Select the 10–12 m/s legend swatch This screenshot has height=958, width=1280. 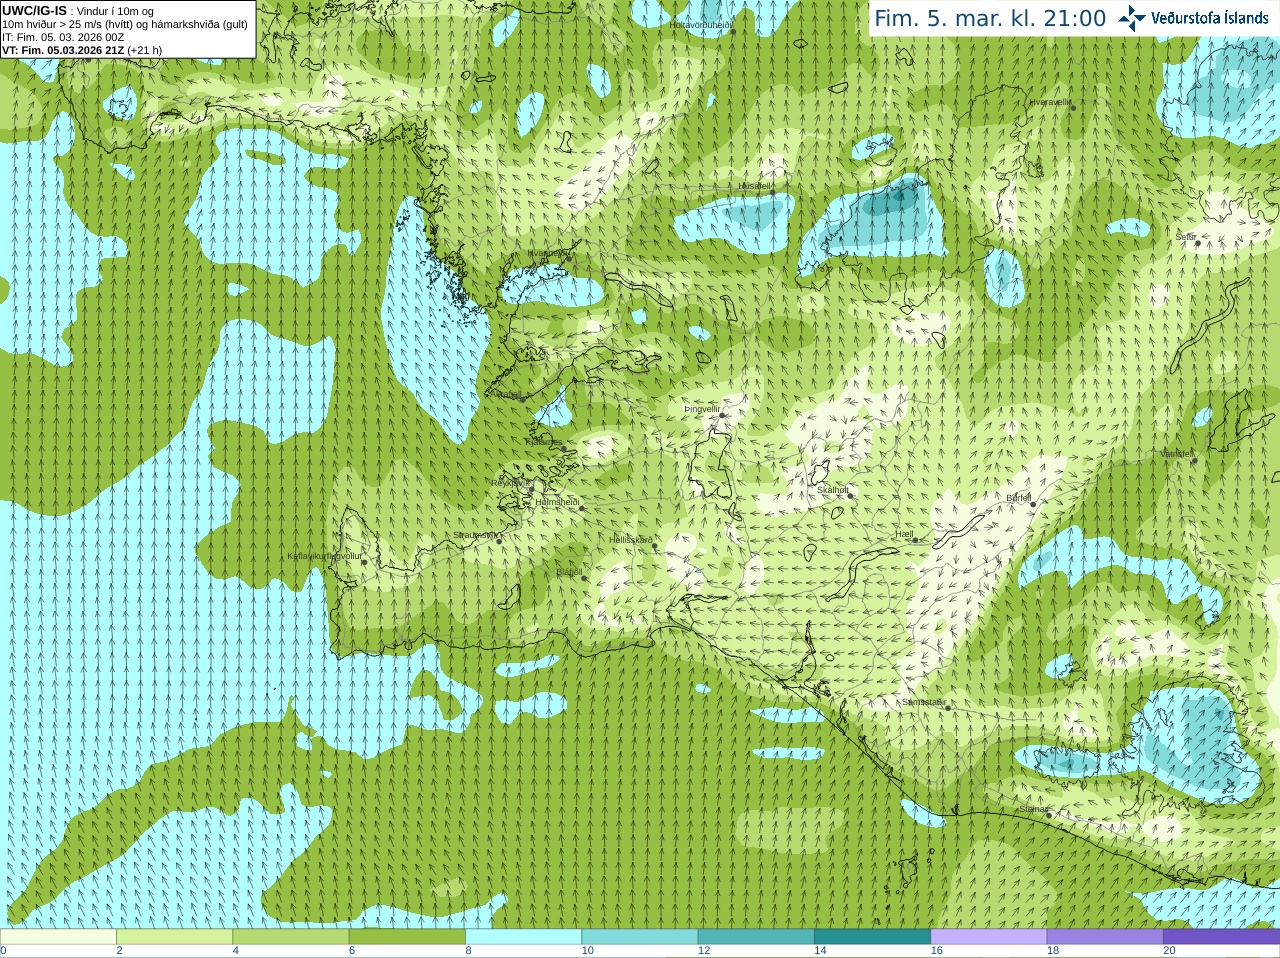[x=640, y=937]
